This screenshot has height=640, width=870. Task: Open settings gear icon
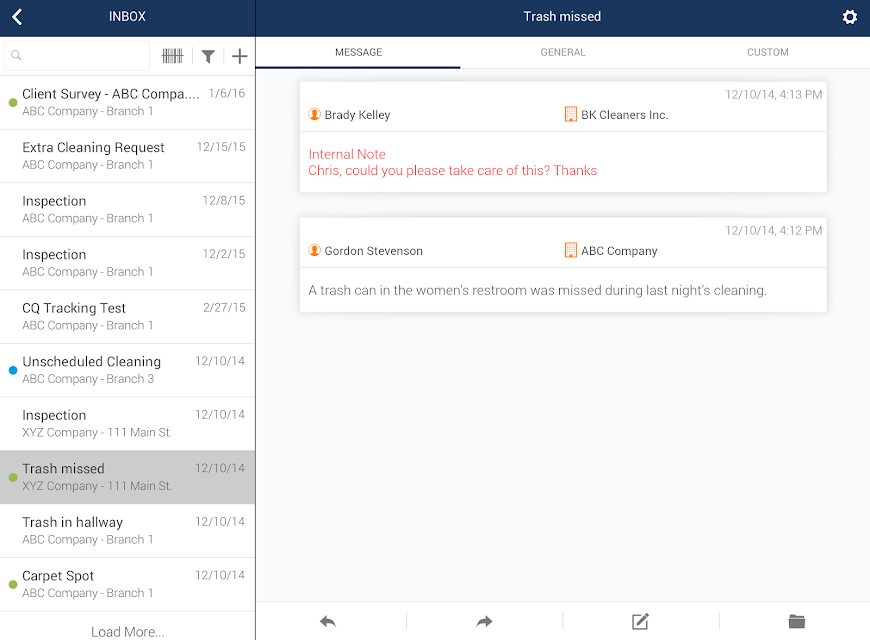click(x=849, y=17)
